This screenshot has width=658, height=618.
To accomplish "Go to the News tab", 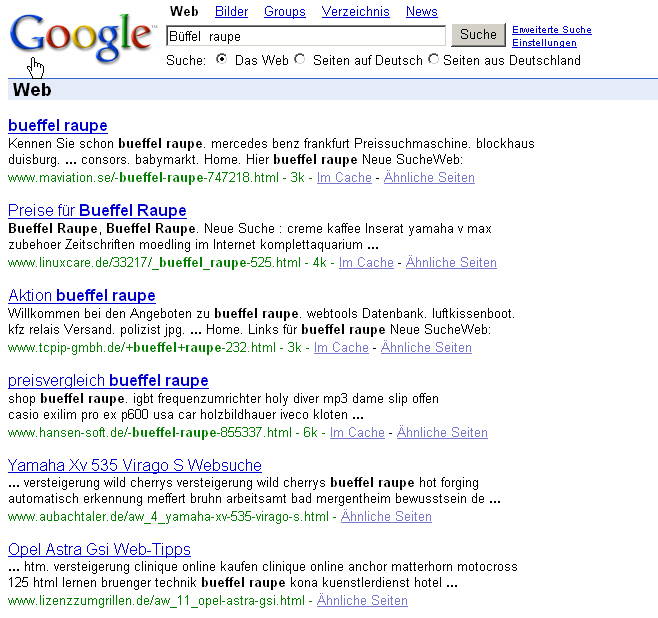I will click(421, 11).
